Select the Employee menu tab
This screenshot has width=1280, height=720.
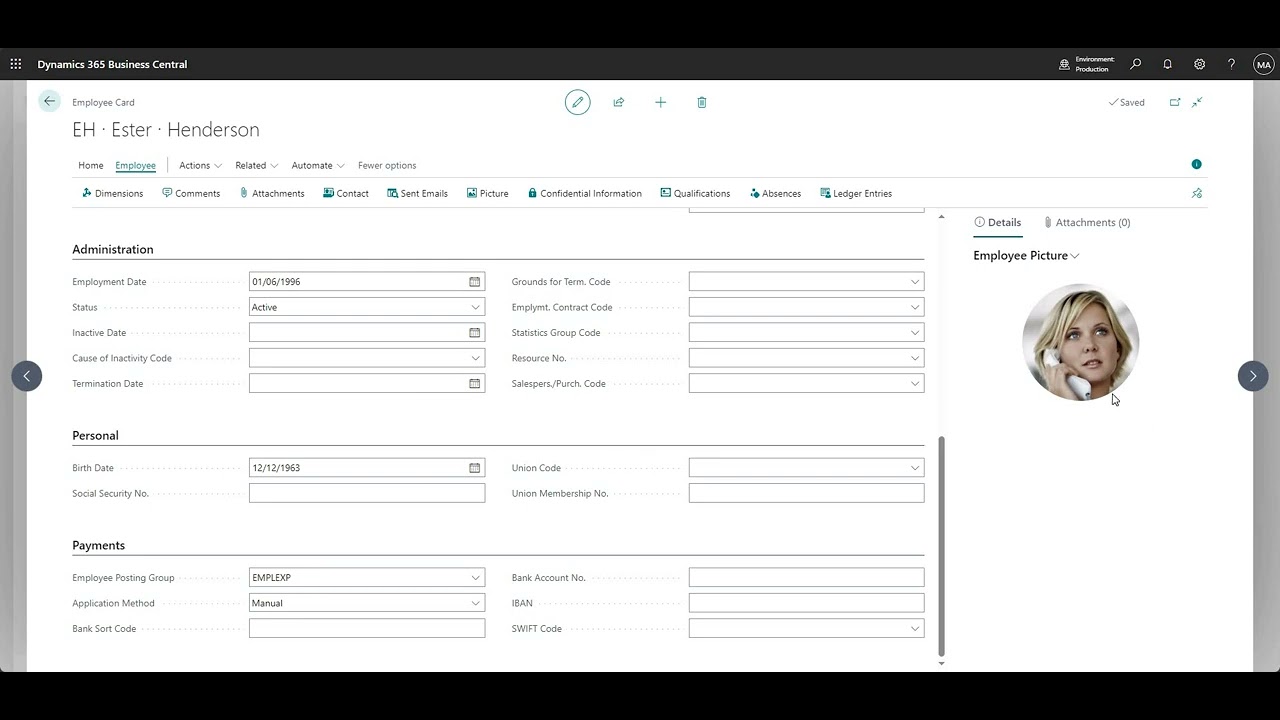pos(135,165)
